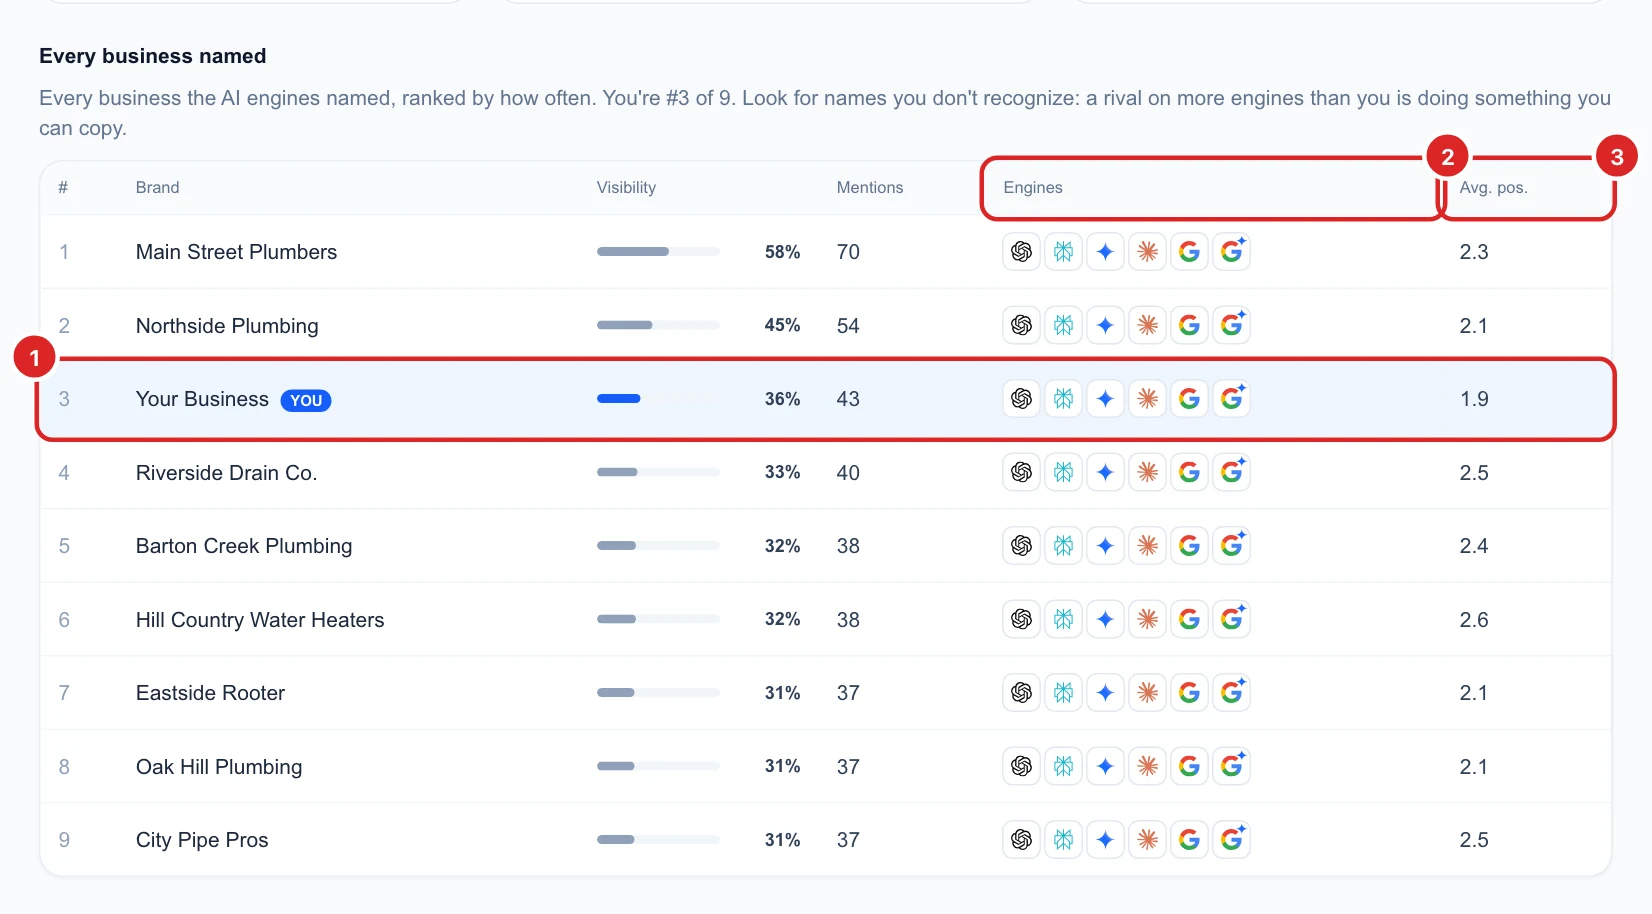Image resolution: width=1652 pixels, height=914 pixels.
Task: Click the YOU badge beside Your Business
Action: pyautogui.click(x=306, y=400)
